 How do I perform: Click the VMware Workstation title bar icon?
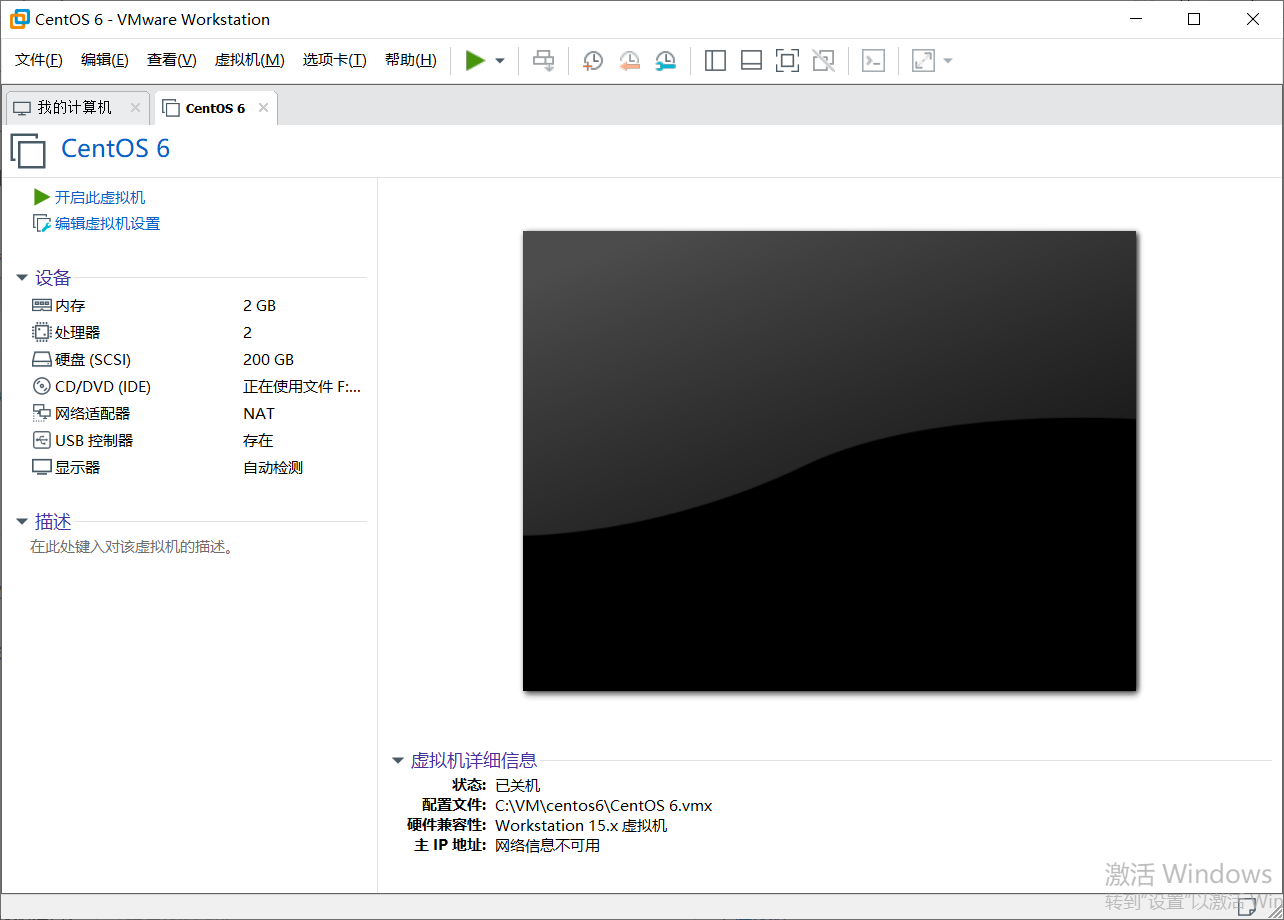click(x=19, y=19)
